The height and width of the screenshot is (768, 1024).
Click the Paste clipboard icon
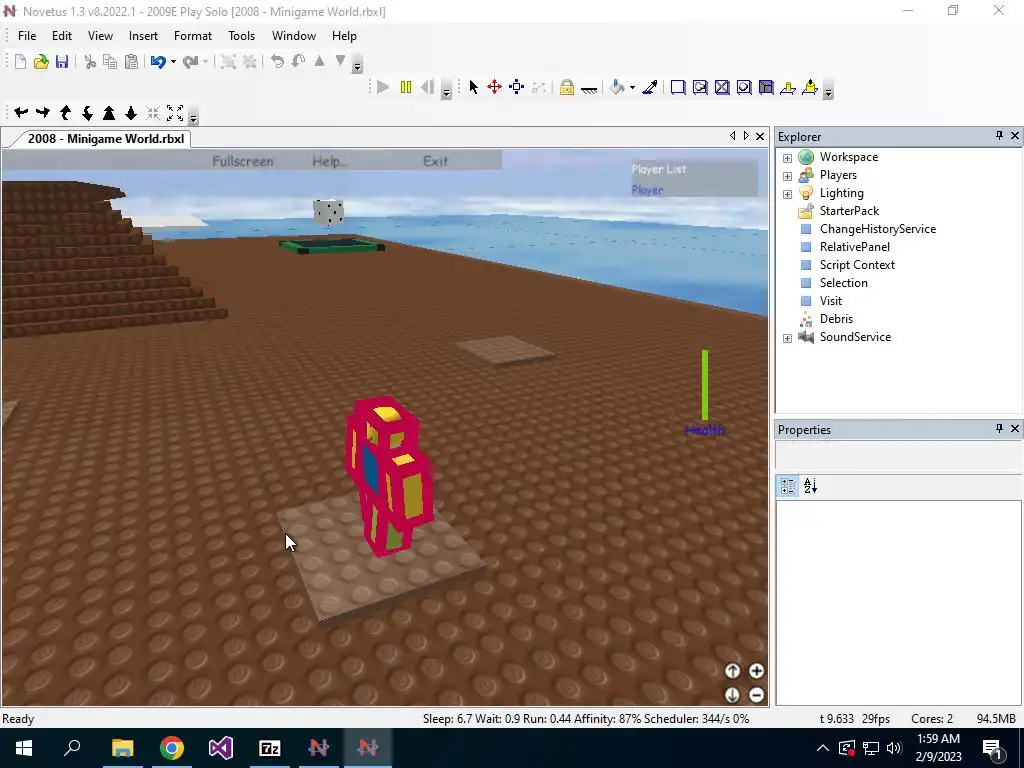131,61
